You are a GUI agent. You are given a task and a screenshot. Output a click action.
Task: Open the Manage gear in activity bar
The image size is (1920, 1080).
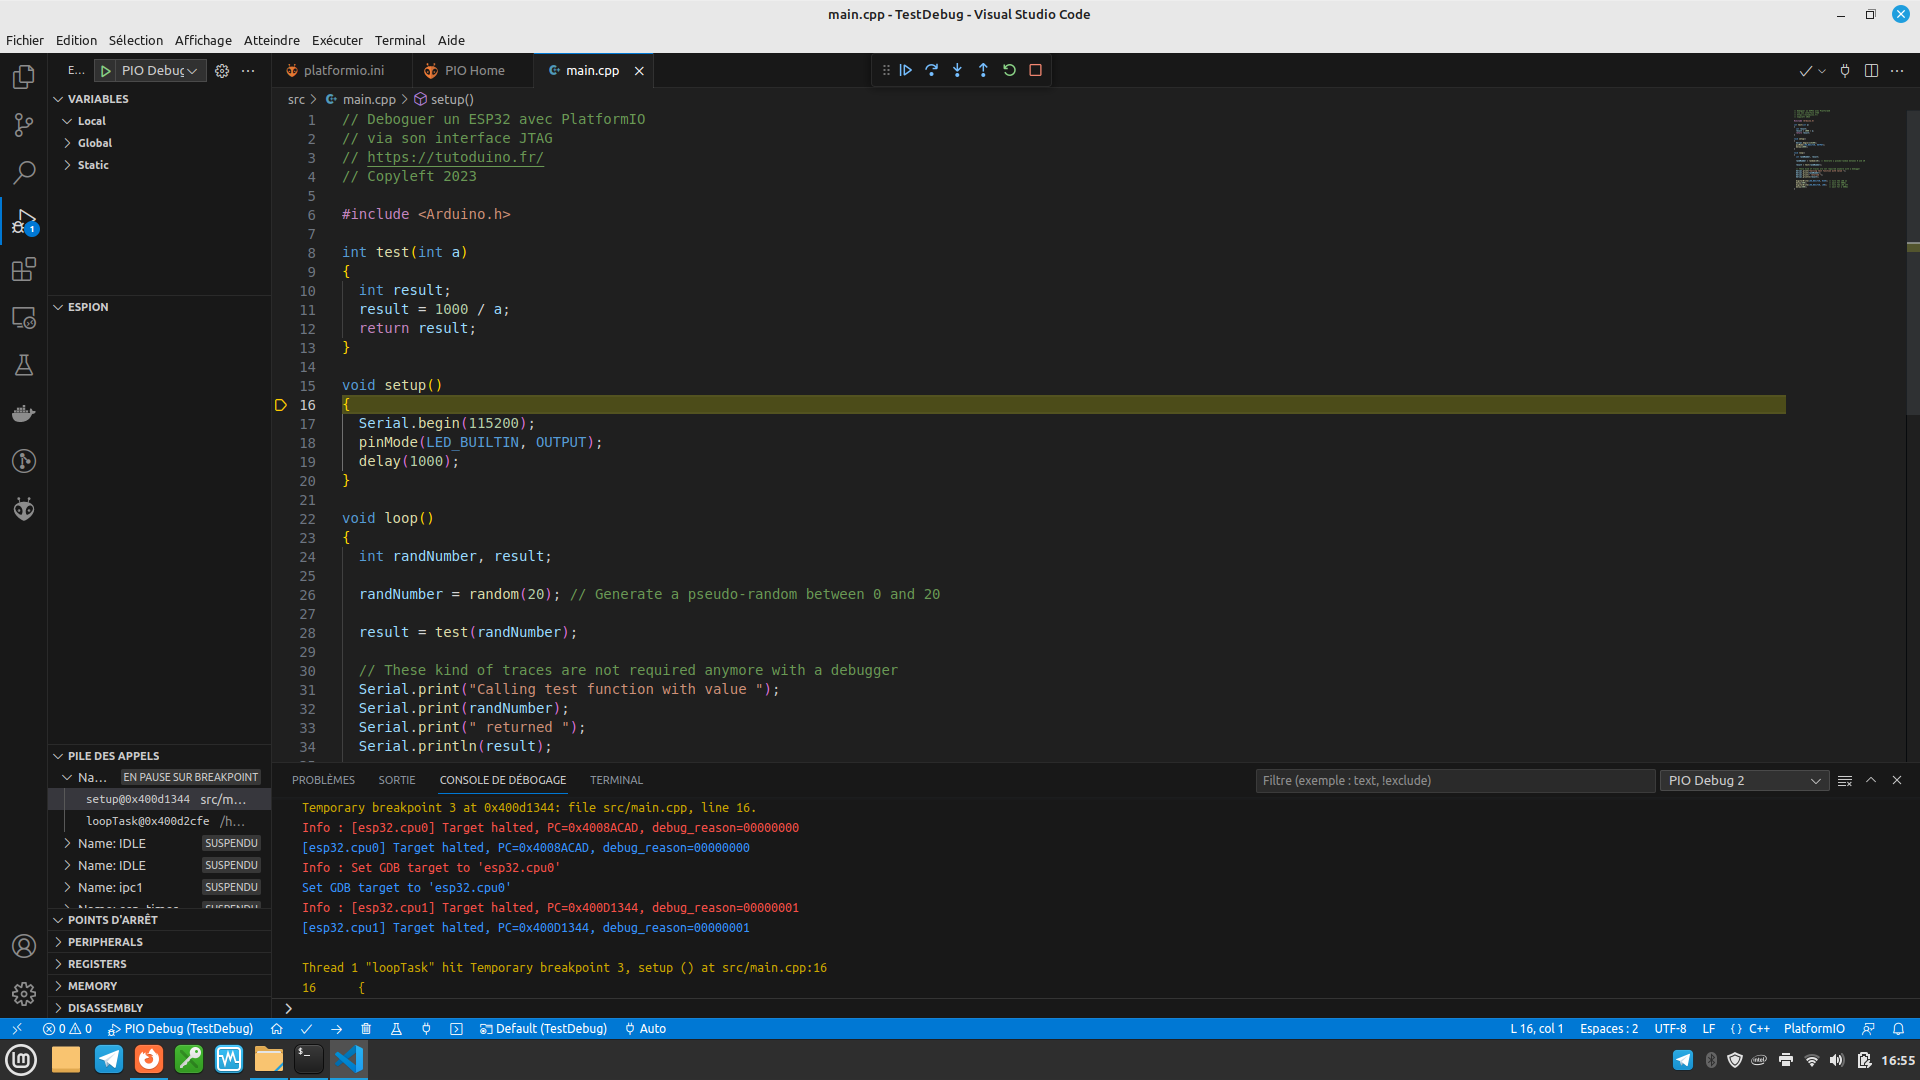(x=24, y=994)
